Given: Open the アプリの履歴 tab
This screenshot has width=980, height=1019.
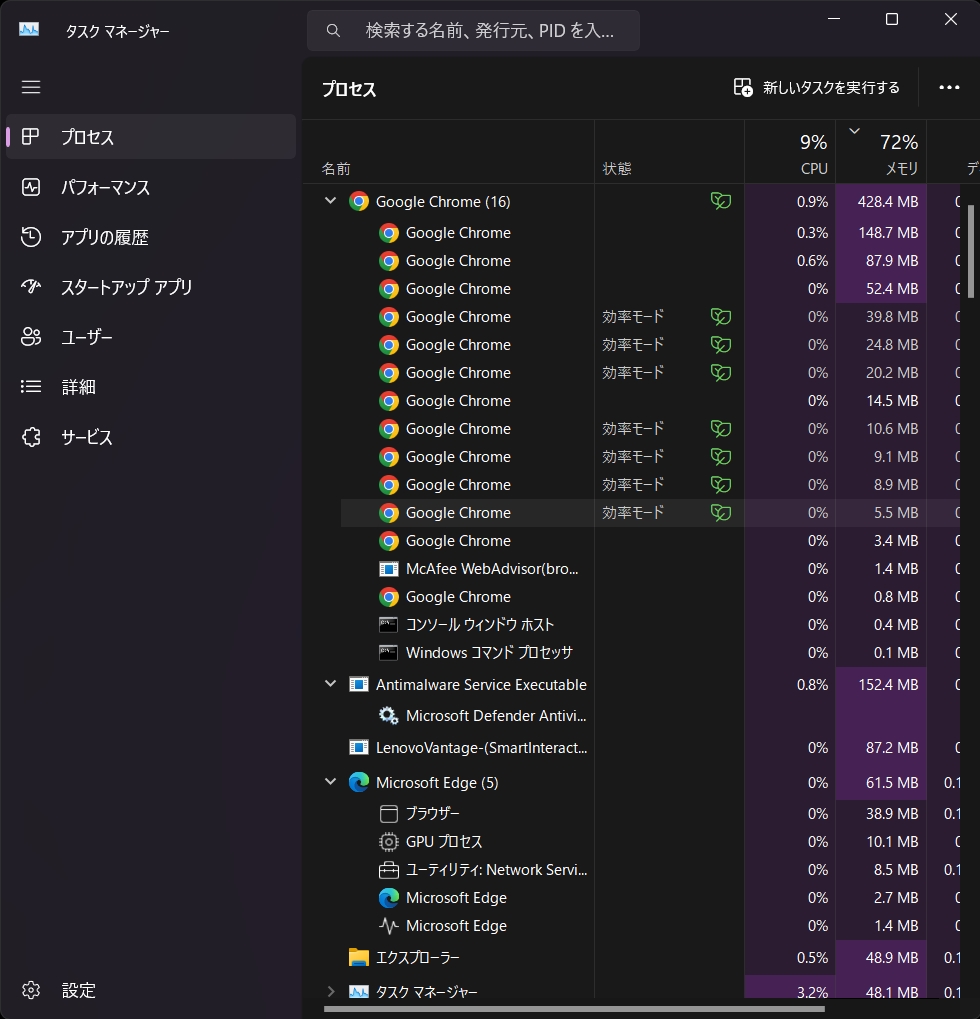Looking at the screenshot, I should 151,237.
